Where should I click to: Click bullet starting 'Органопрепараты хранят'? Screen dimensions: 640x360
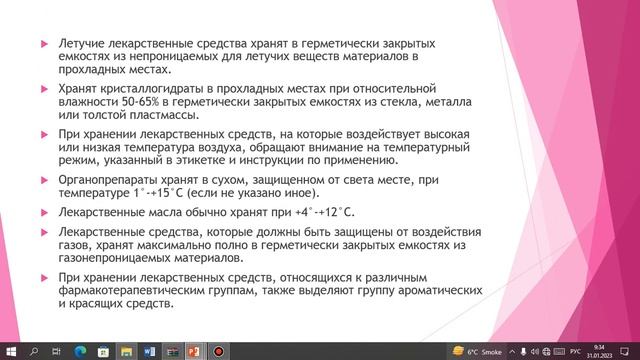click(248, 186)
